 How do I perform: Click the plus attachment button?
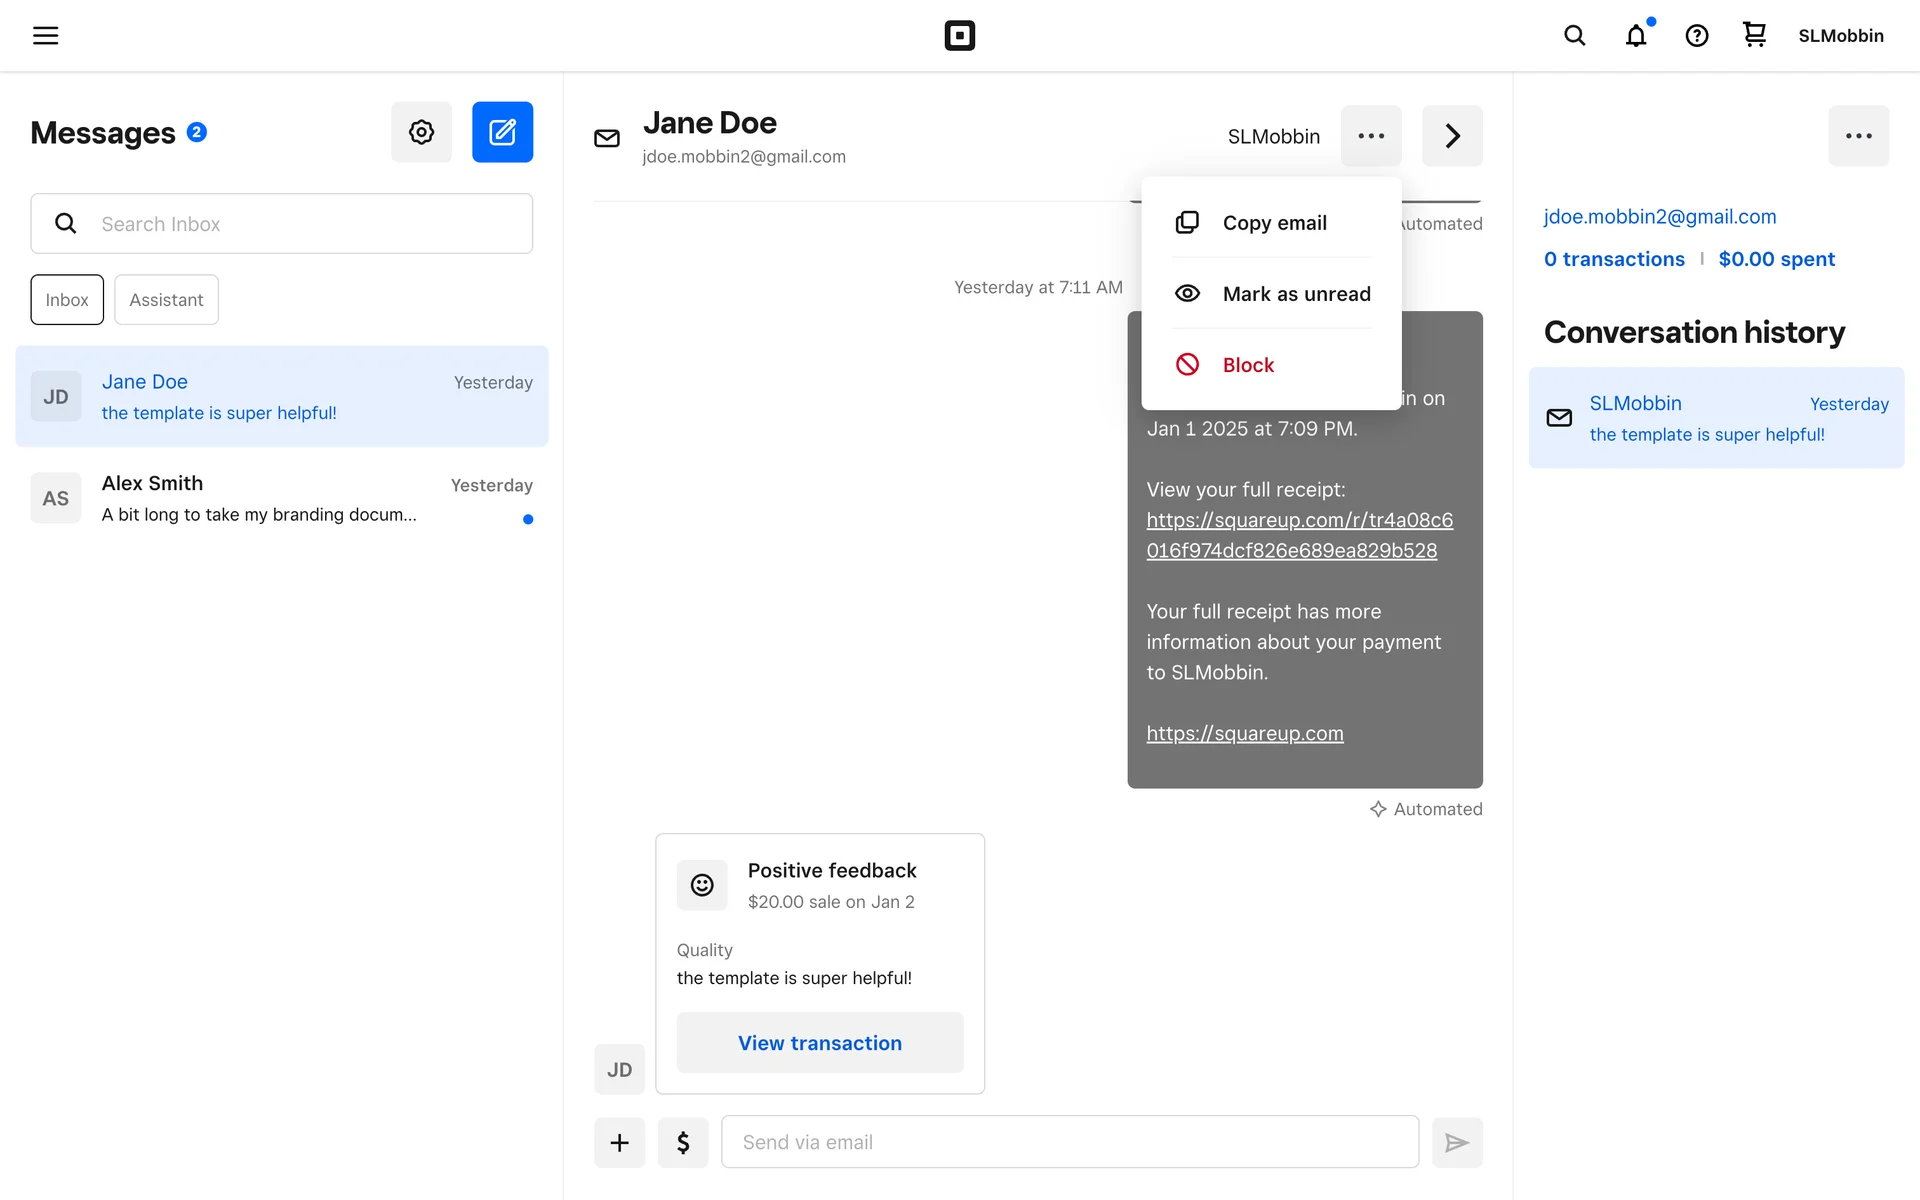[620, 1142]
